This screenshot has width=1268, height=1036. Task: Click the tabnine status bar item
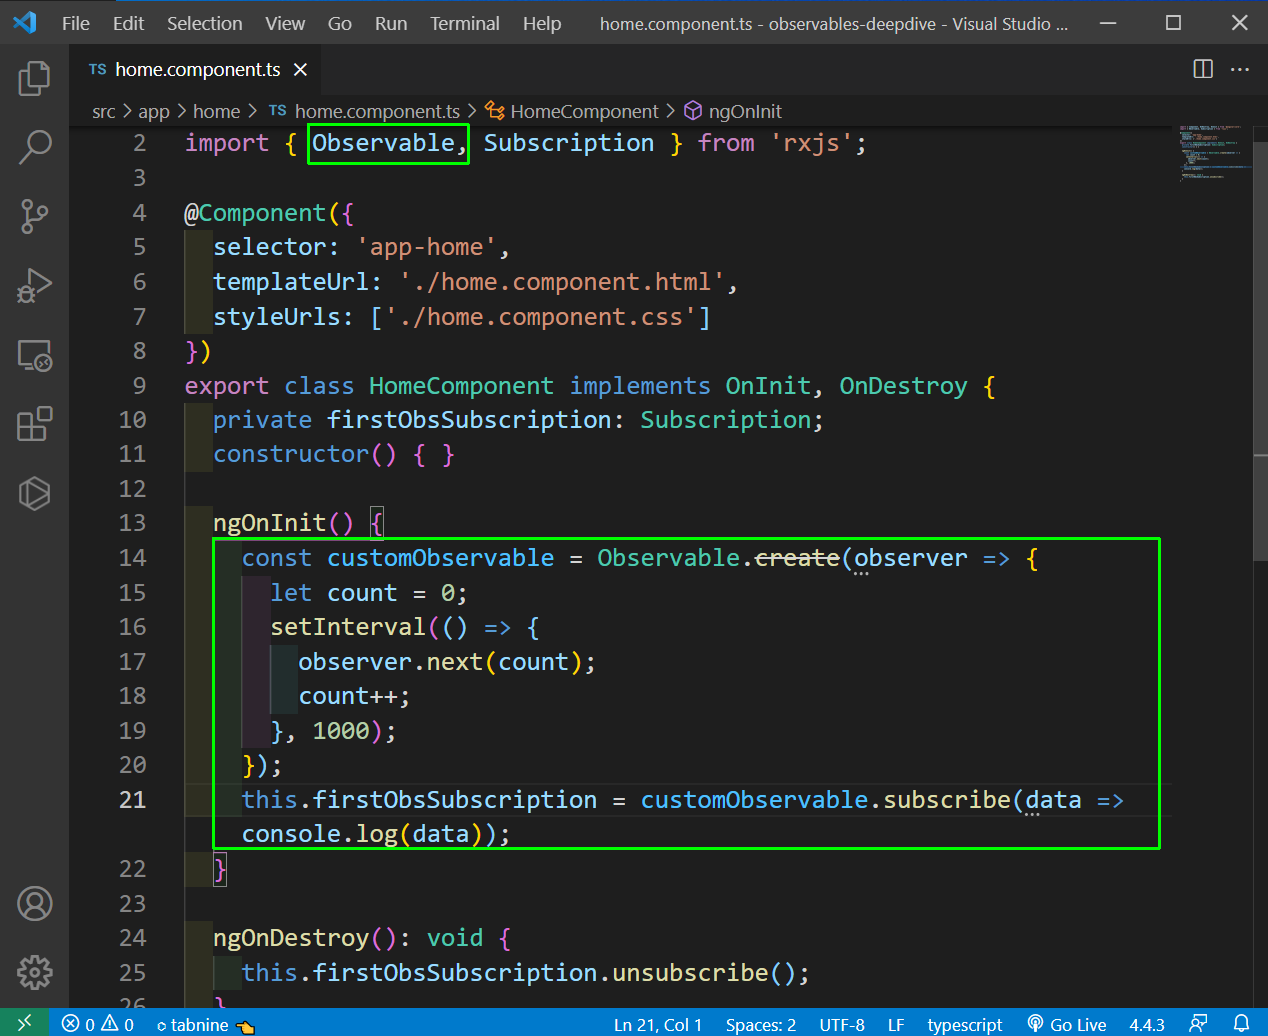205,1024
